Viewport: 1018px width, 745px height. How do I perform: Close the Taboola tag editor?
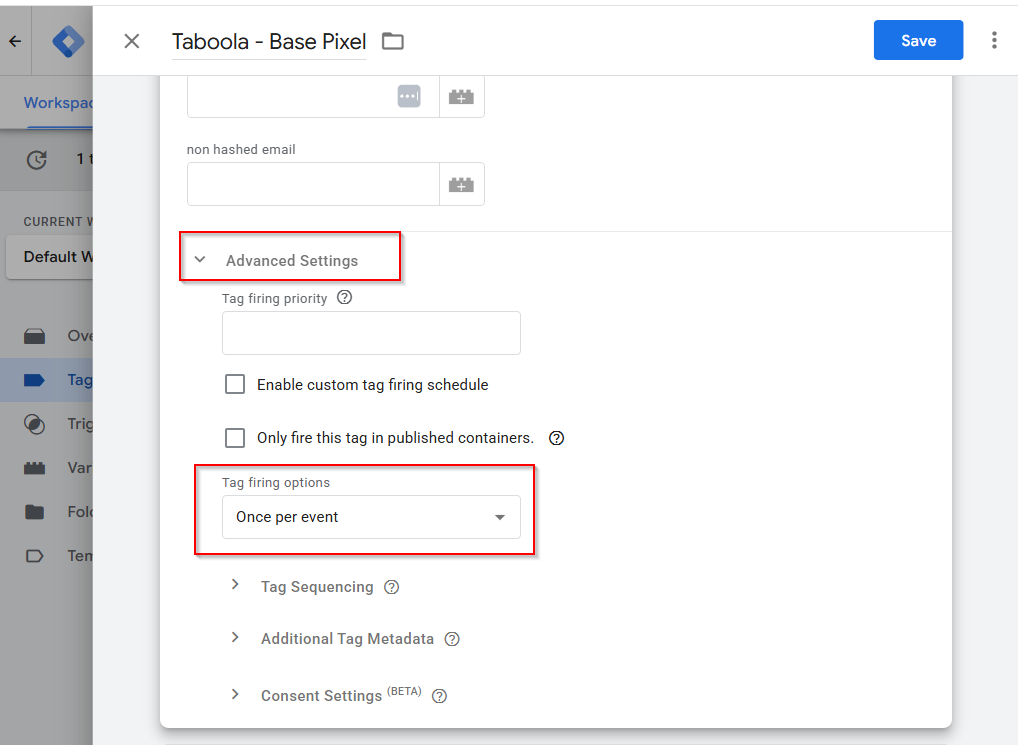(x=132, y=42)
